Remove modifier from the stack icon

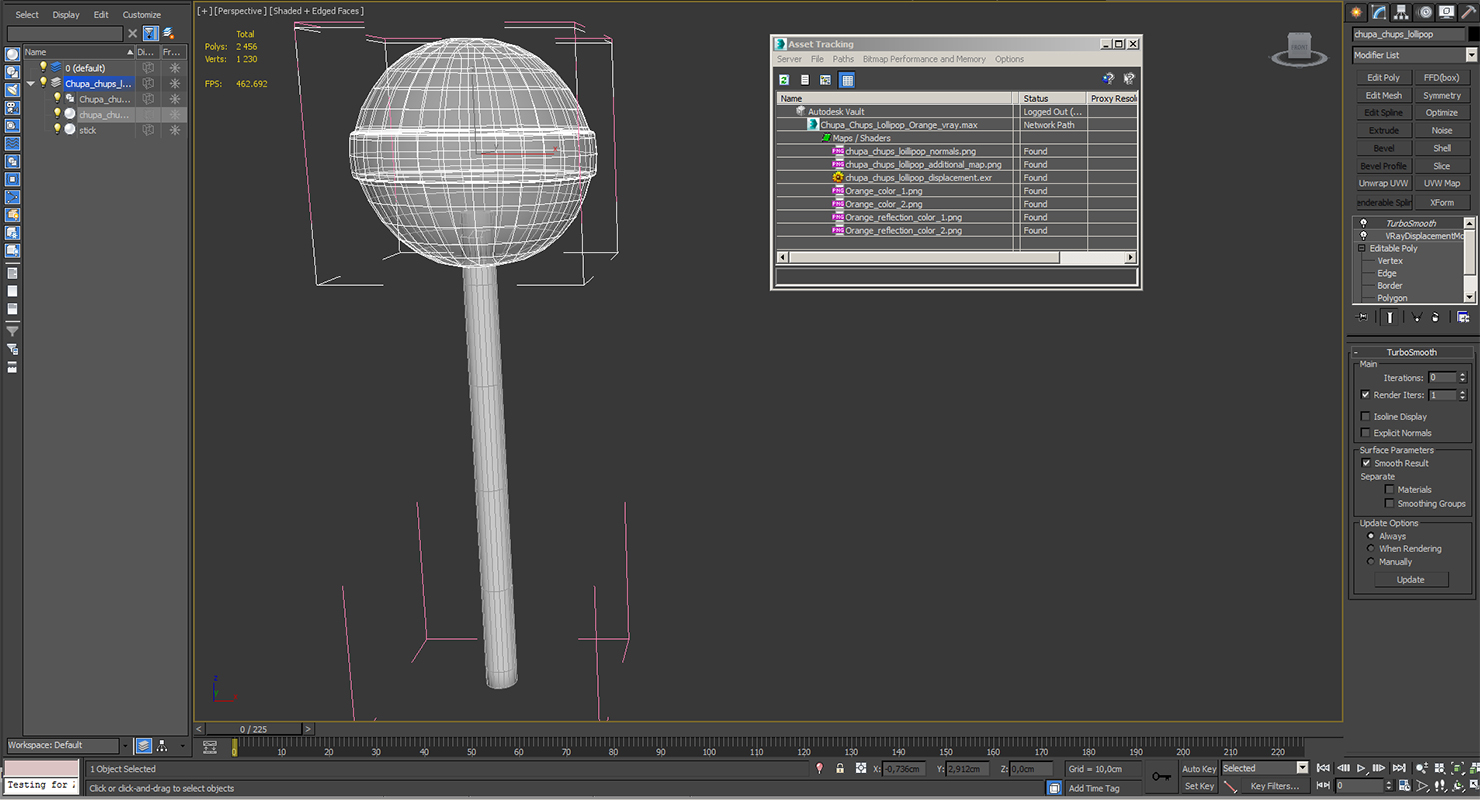point(1435,317)
